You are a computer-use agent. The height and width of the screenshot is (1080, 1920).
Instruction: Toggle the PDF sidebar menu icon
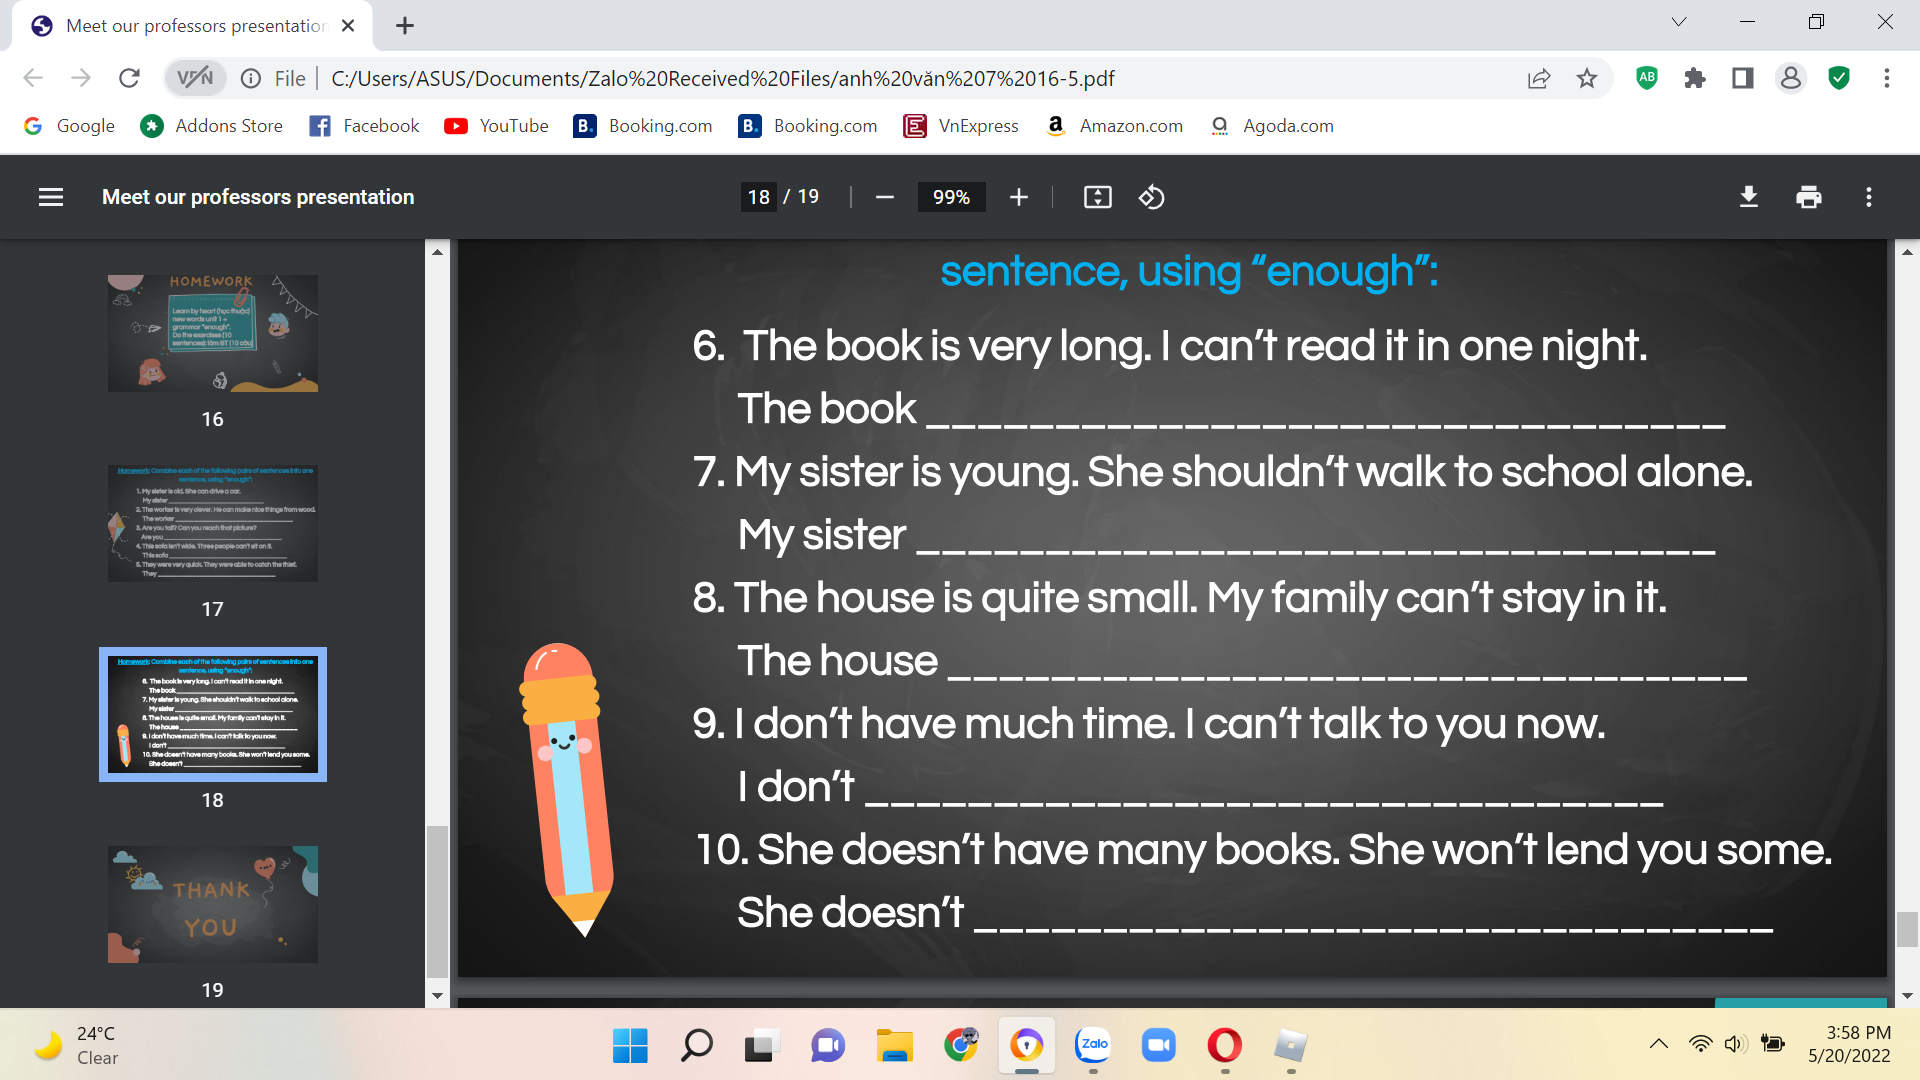51,197
